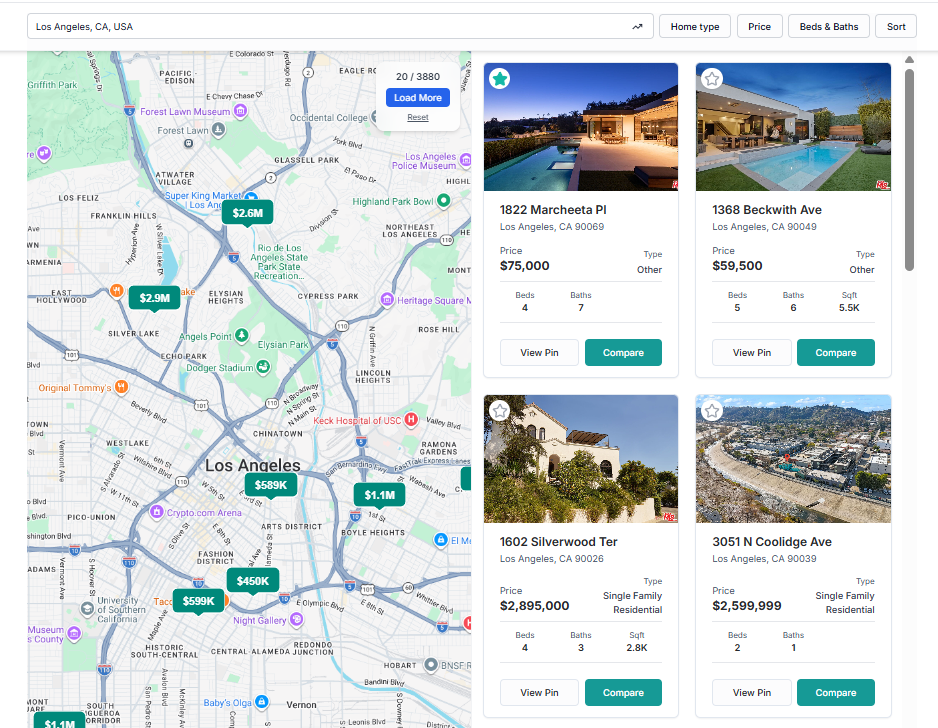Click Dodger Stadium map marker
The height and width of the screenshot is (728, 938).
(263, 367)
